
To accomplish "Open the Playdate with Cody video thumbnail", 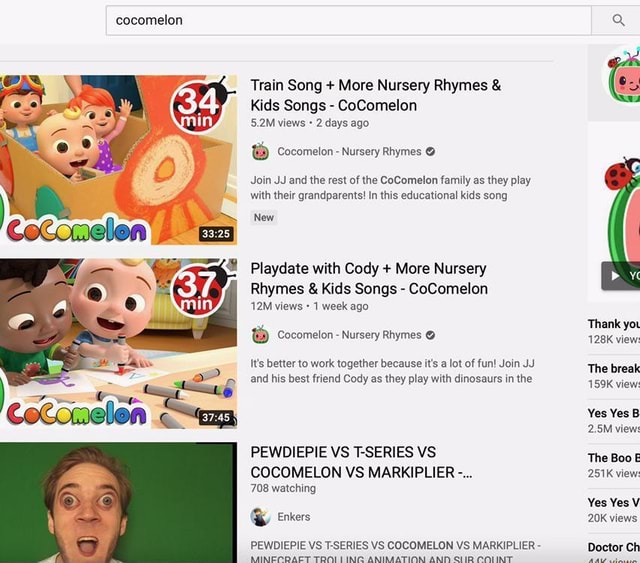I will (118, 343).
